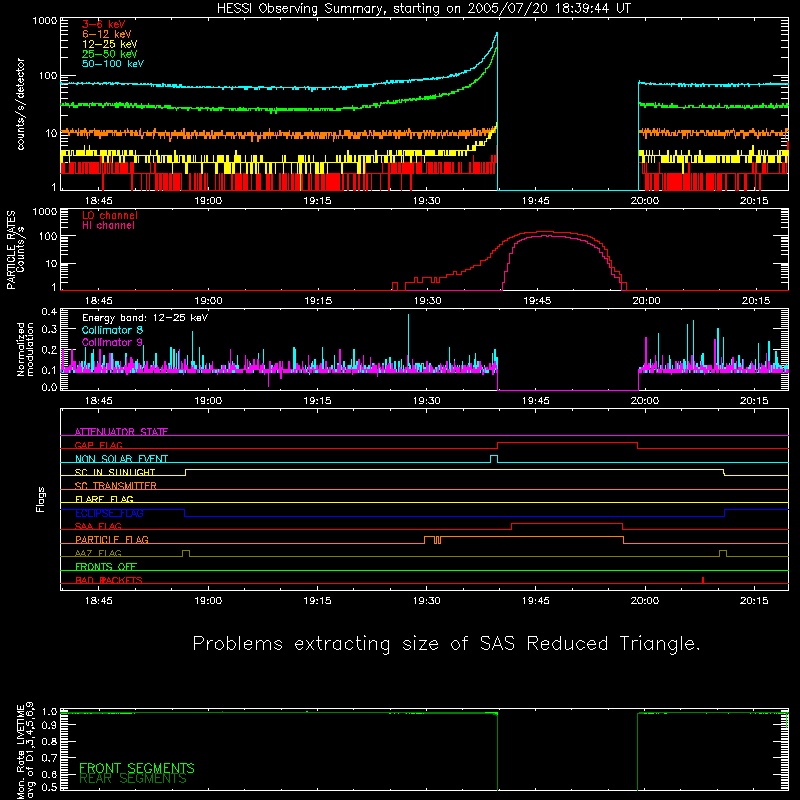Click the ECLIPSE FLAG label
Image resolution: width=800 pixels, height=800 pixels.
click(x=109, y=513)
